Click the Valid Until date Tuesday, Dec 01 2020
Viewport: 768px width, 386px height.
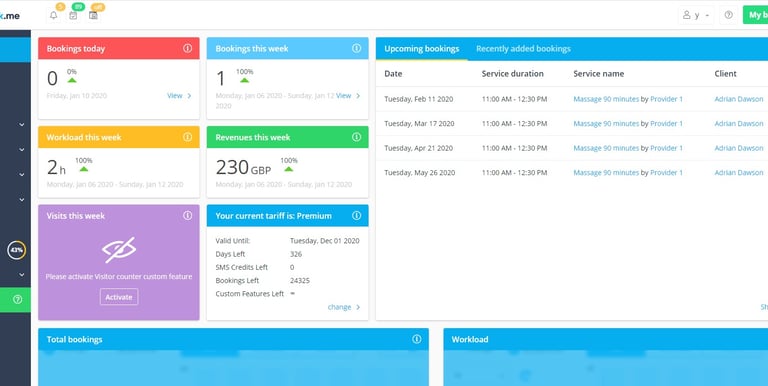point(325,241)
